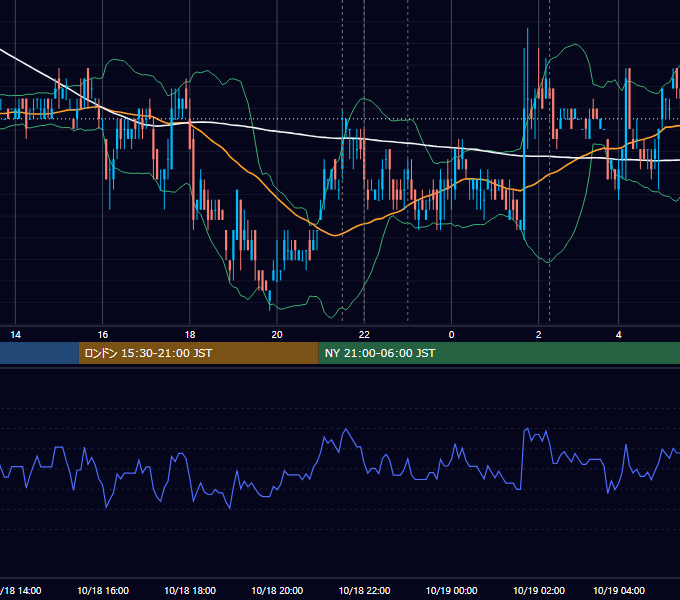Viewport: 680px width, 600px height.
Task: Click the 16 hour axis label
Action: [x=103, y=335]
